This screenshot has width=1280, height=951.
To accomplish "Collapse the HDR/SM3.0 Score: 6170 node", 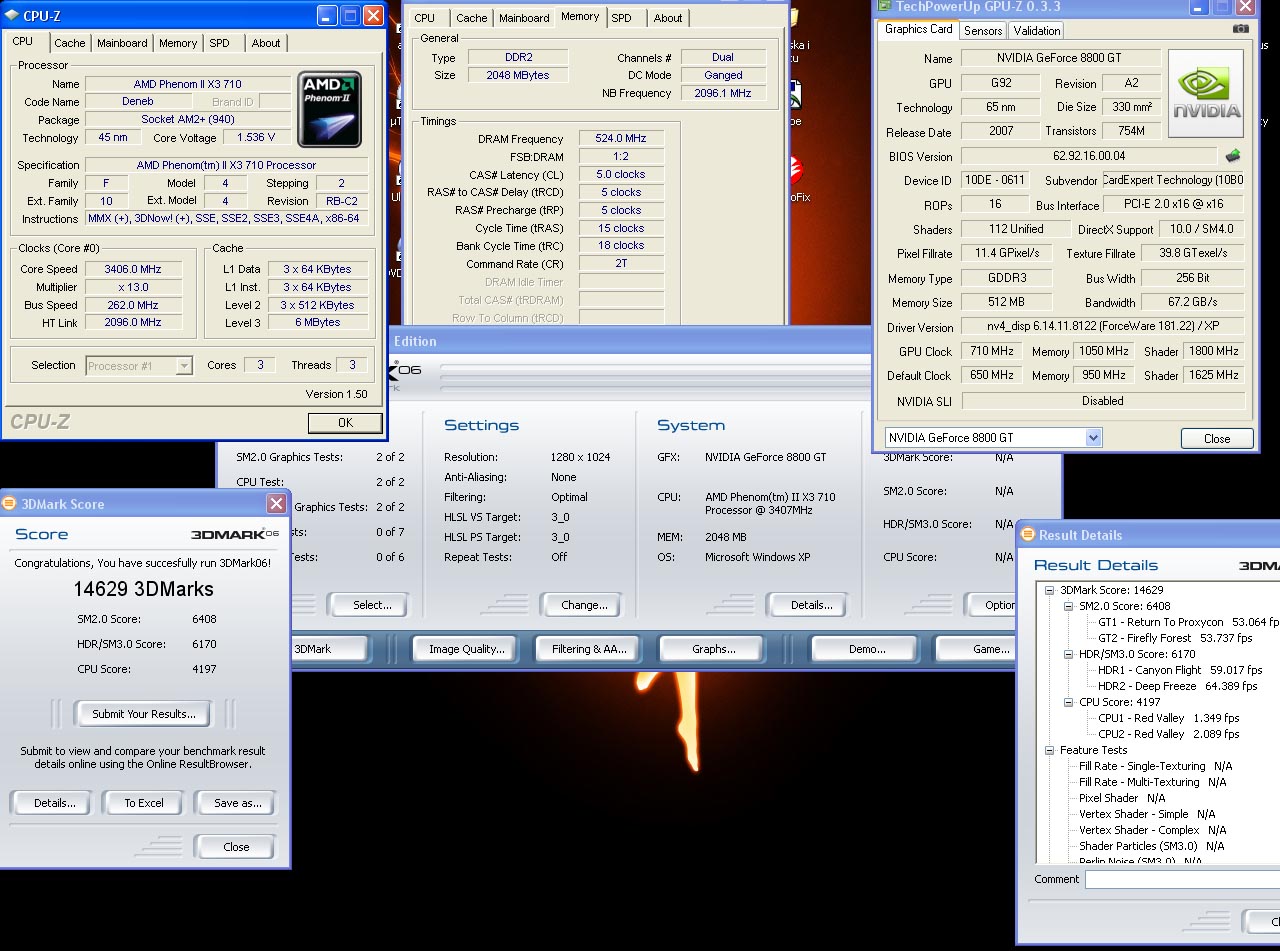I will (x=1068, y=654).
